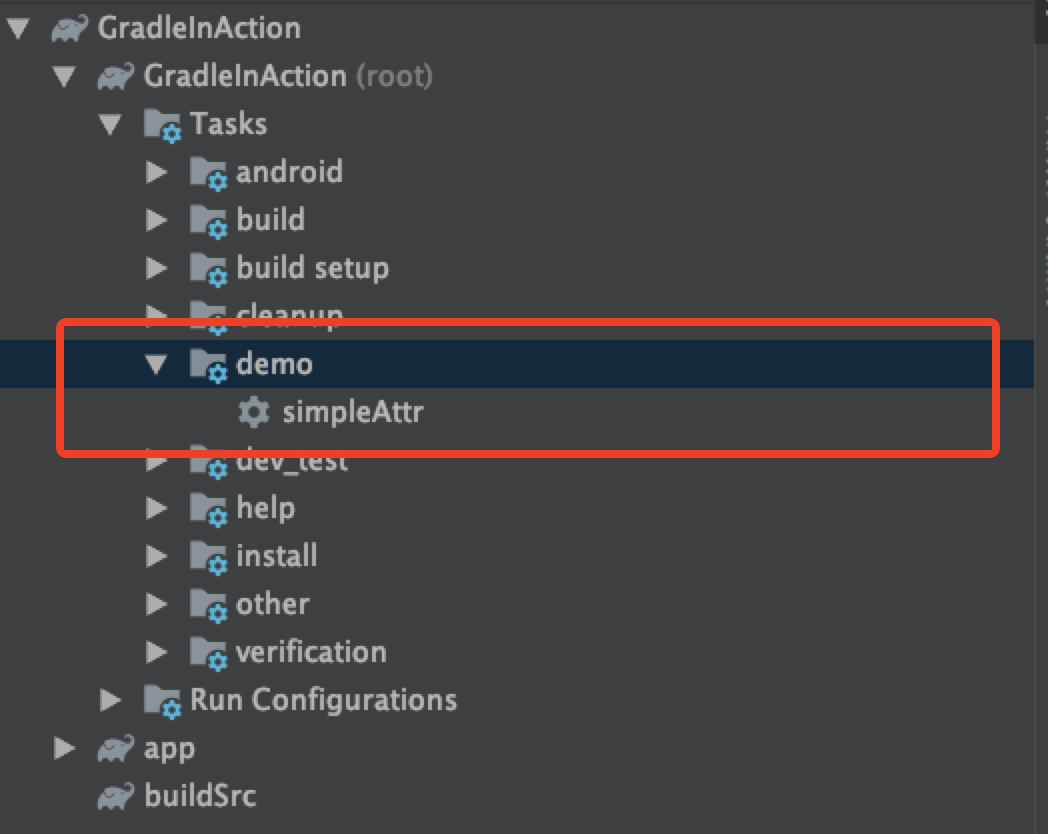This screenshot has height=834, width=1048.
Task: Select the buildSrc project entry
Action: (201, 796)
